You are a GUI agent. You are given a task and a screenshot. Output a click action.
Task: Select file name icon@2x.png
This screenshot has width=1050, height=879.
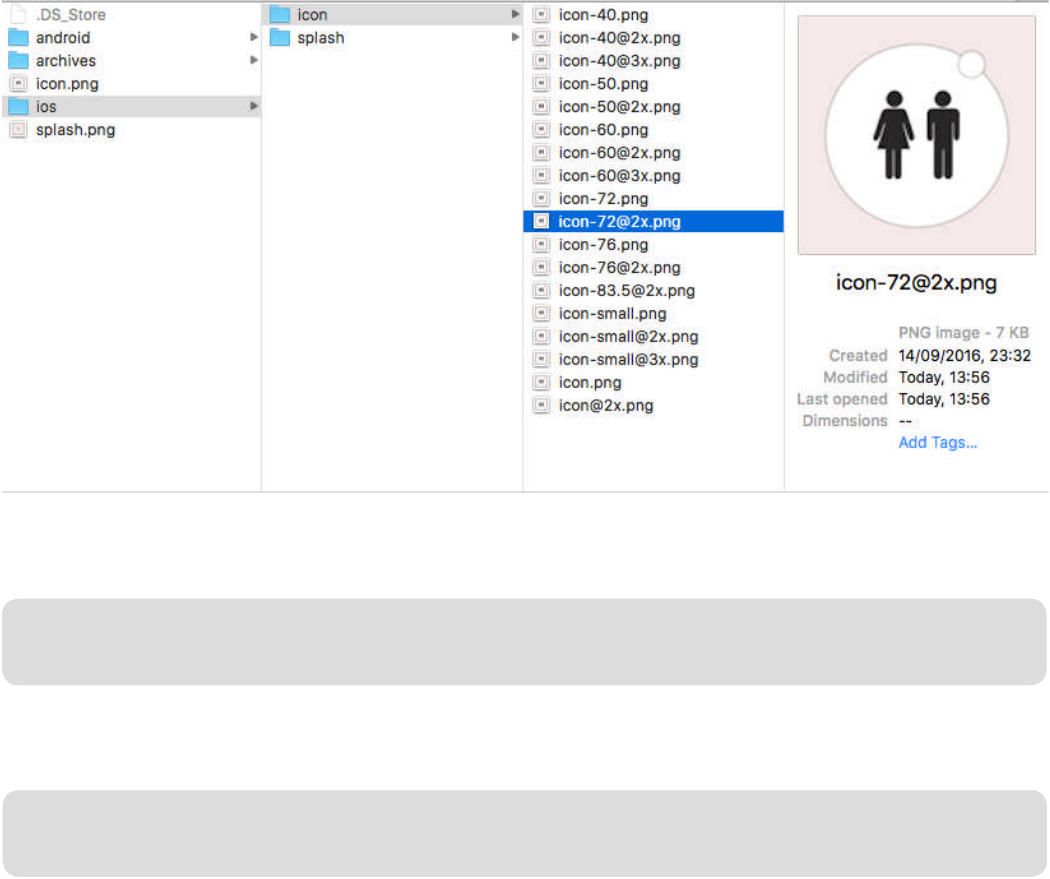(x=606, y=405)
